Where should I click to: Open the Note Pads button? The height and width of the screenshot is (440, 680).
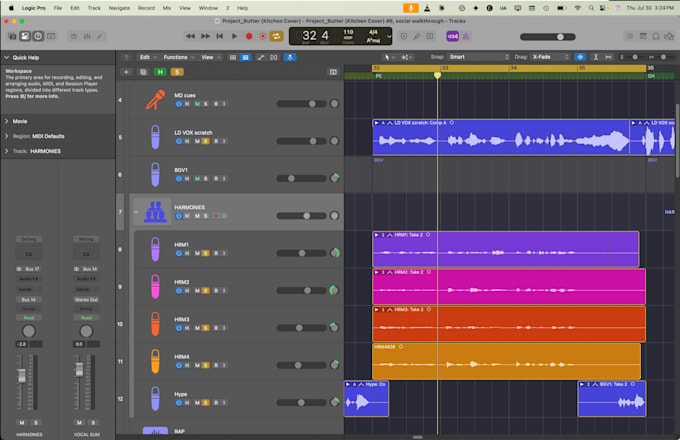[x=643, y=36]
